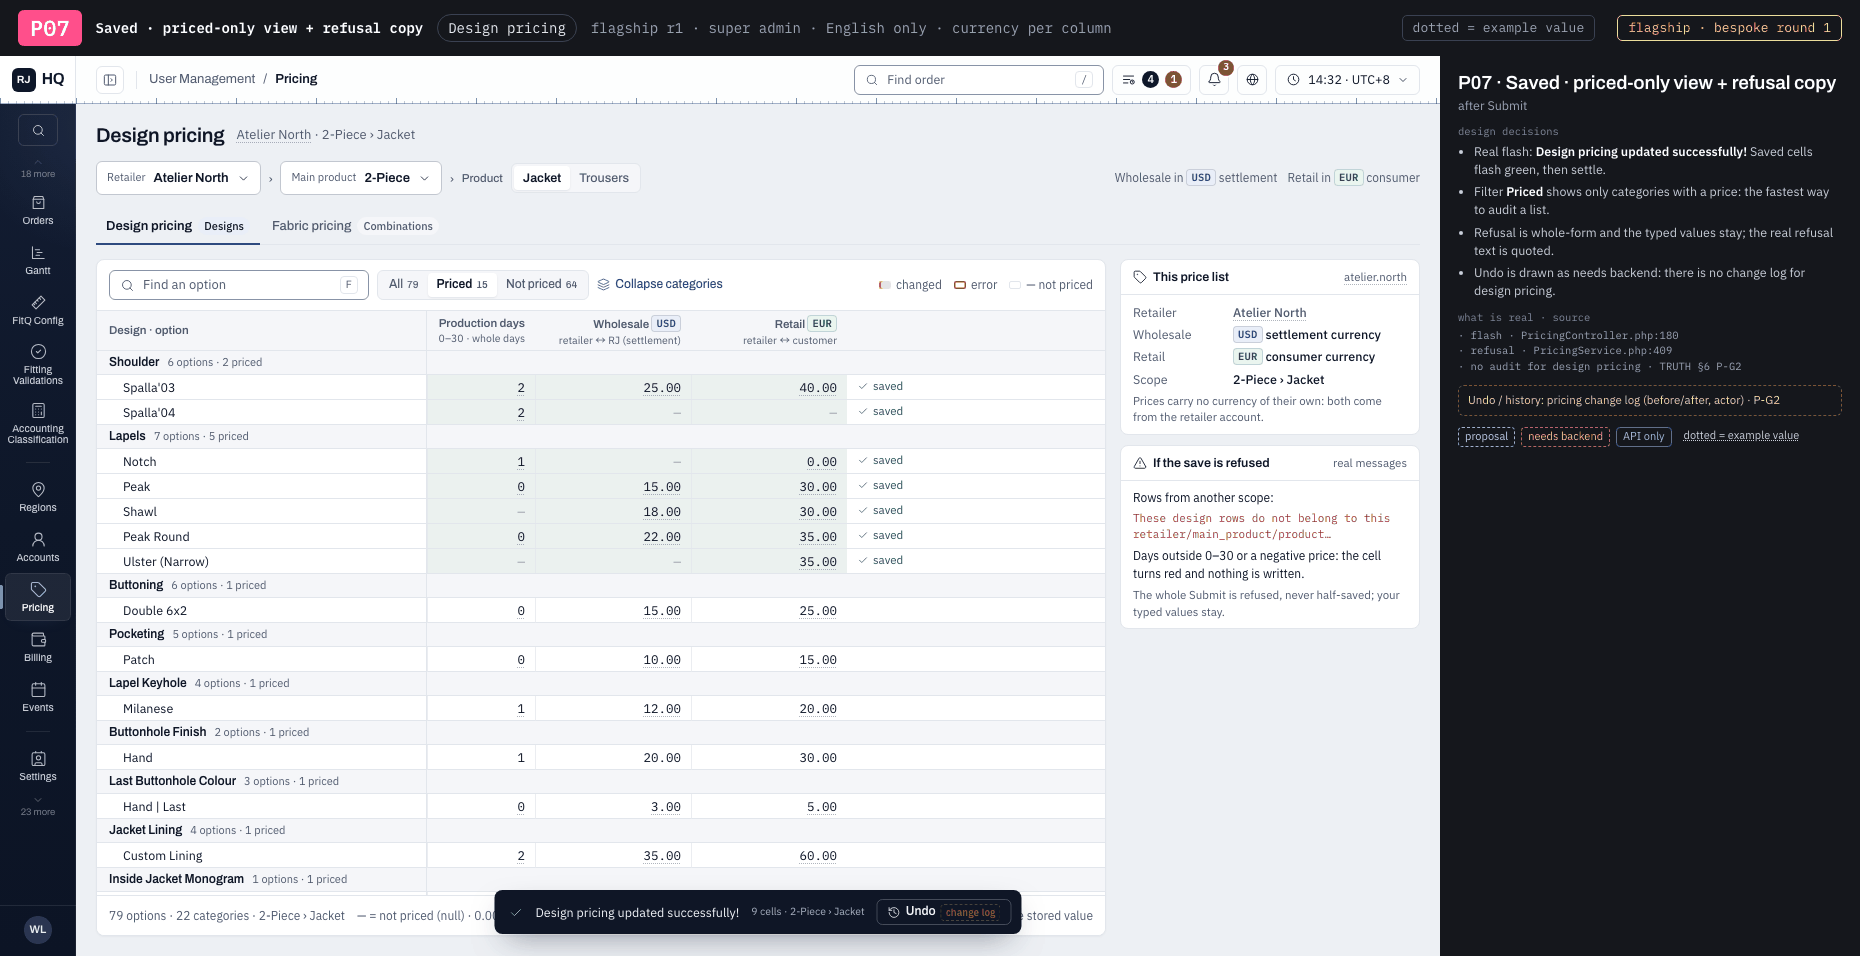The image size is (1860, 956).
Task: Click User Management breadcrumb
Action: point(202,79)
